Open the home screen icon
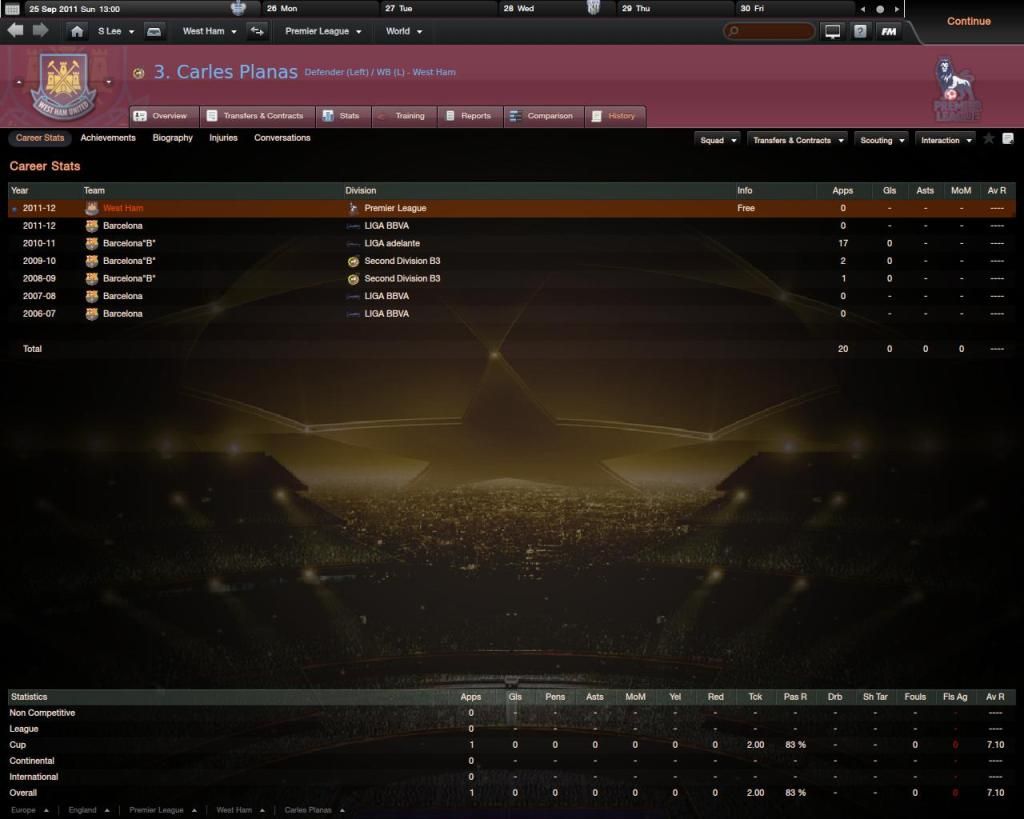 coord(77,31)
